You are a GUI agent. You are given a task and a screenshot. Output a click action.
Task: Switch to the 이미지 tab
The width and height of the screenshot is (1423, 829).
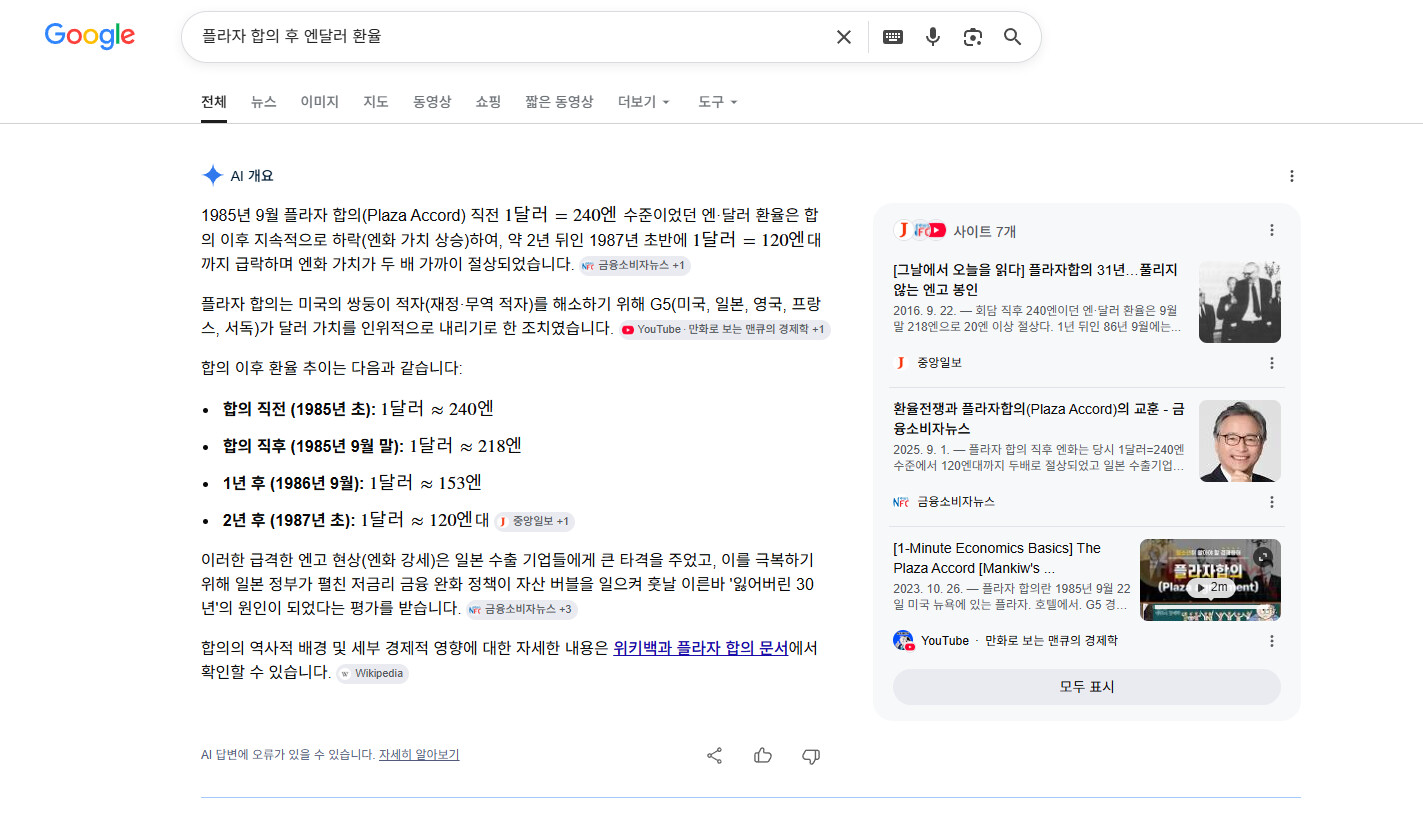[320, 102]
